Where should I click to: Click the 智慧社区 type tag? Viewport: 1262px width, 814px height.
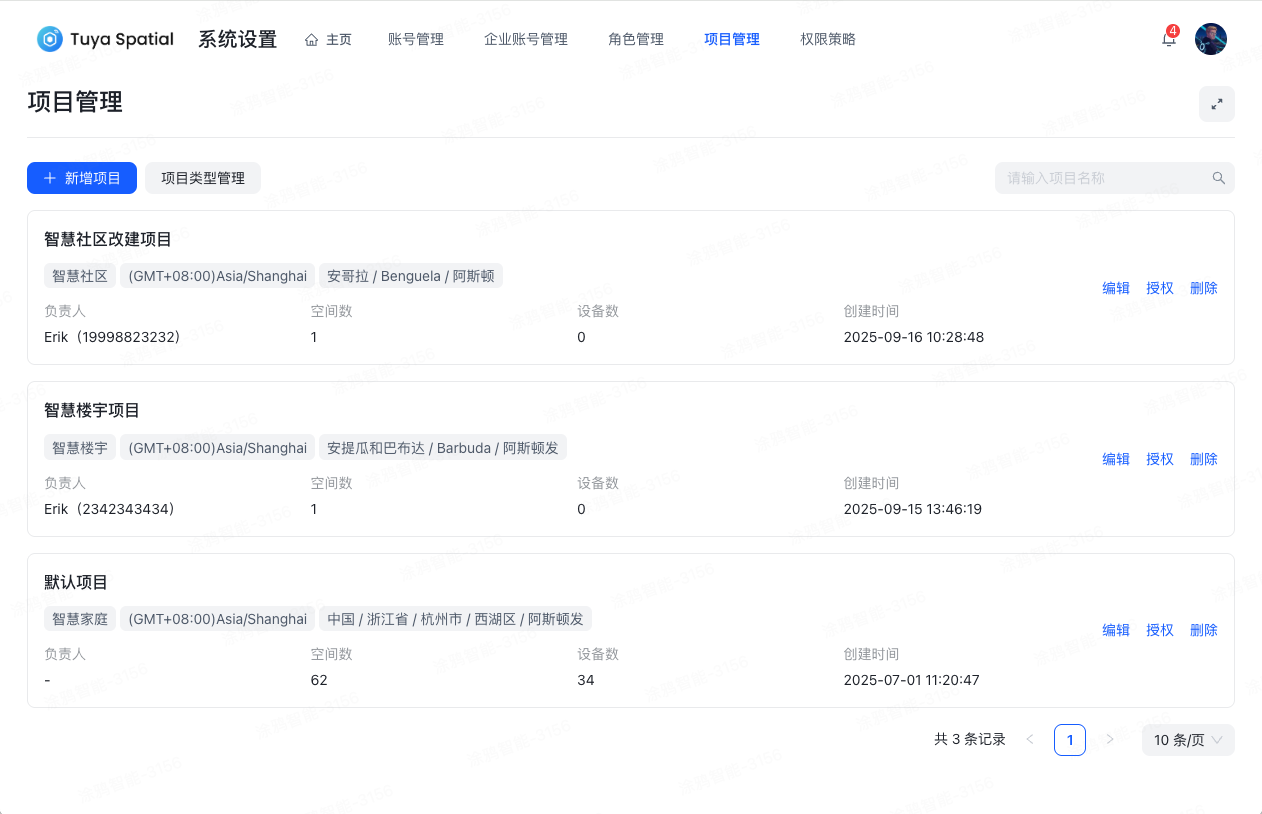pos(80,276)
